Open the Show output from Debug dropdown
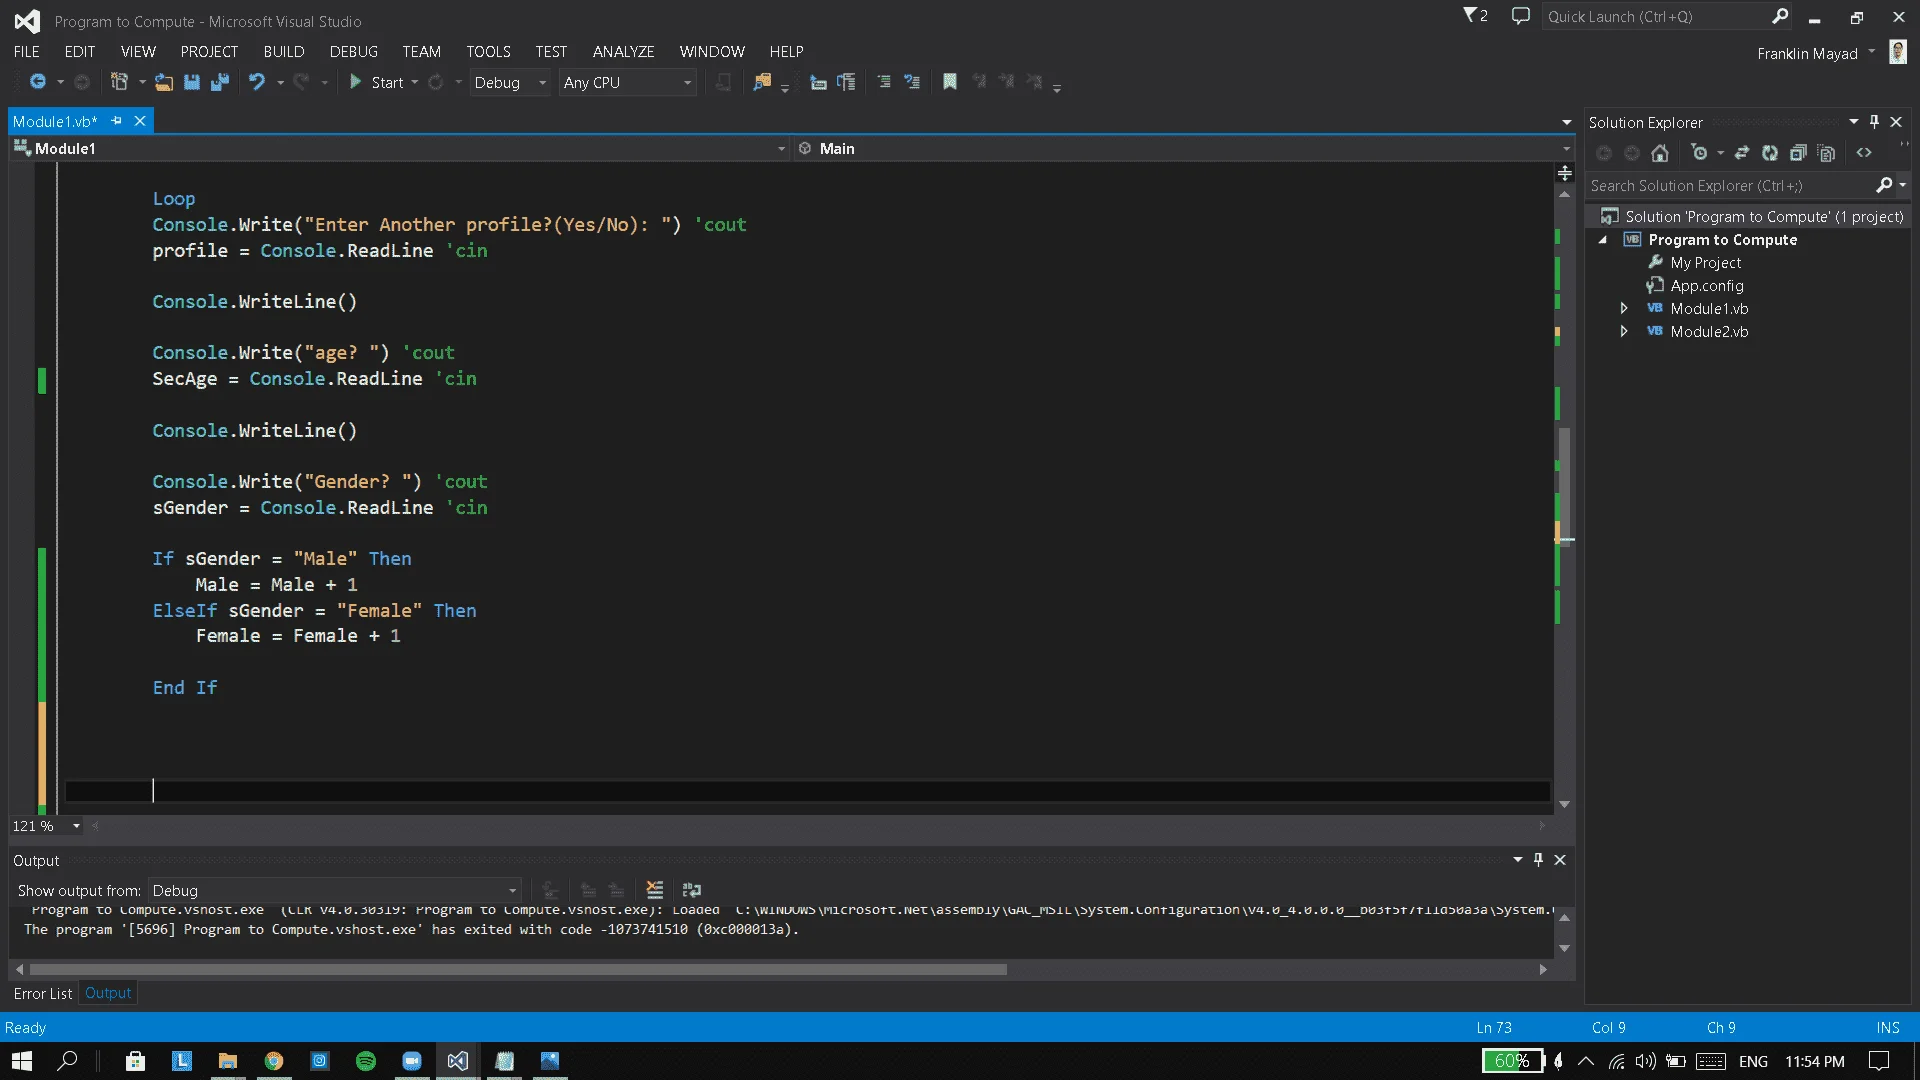Image resolution: width=1920 pixels, height=1080 pixels. click(335, 891)
